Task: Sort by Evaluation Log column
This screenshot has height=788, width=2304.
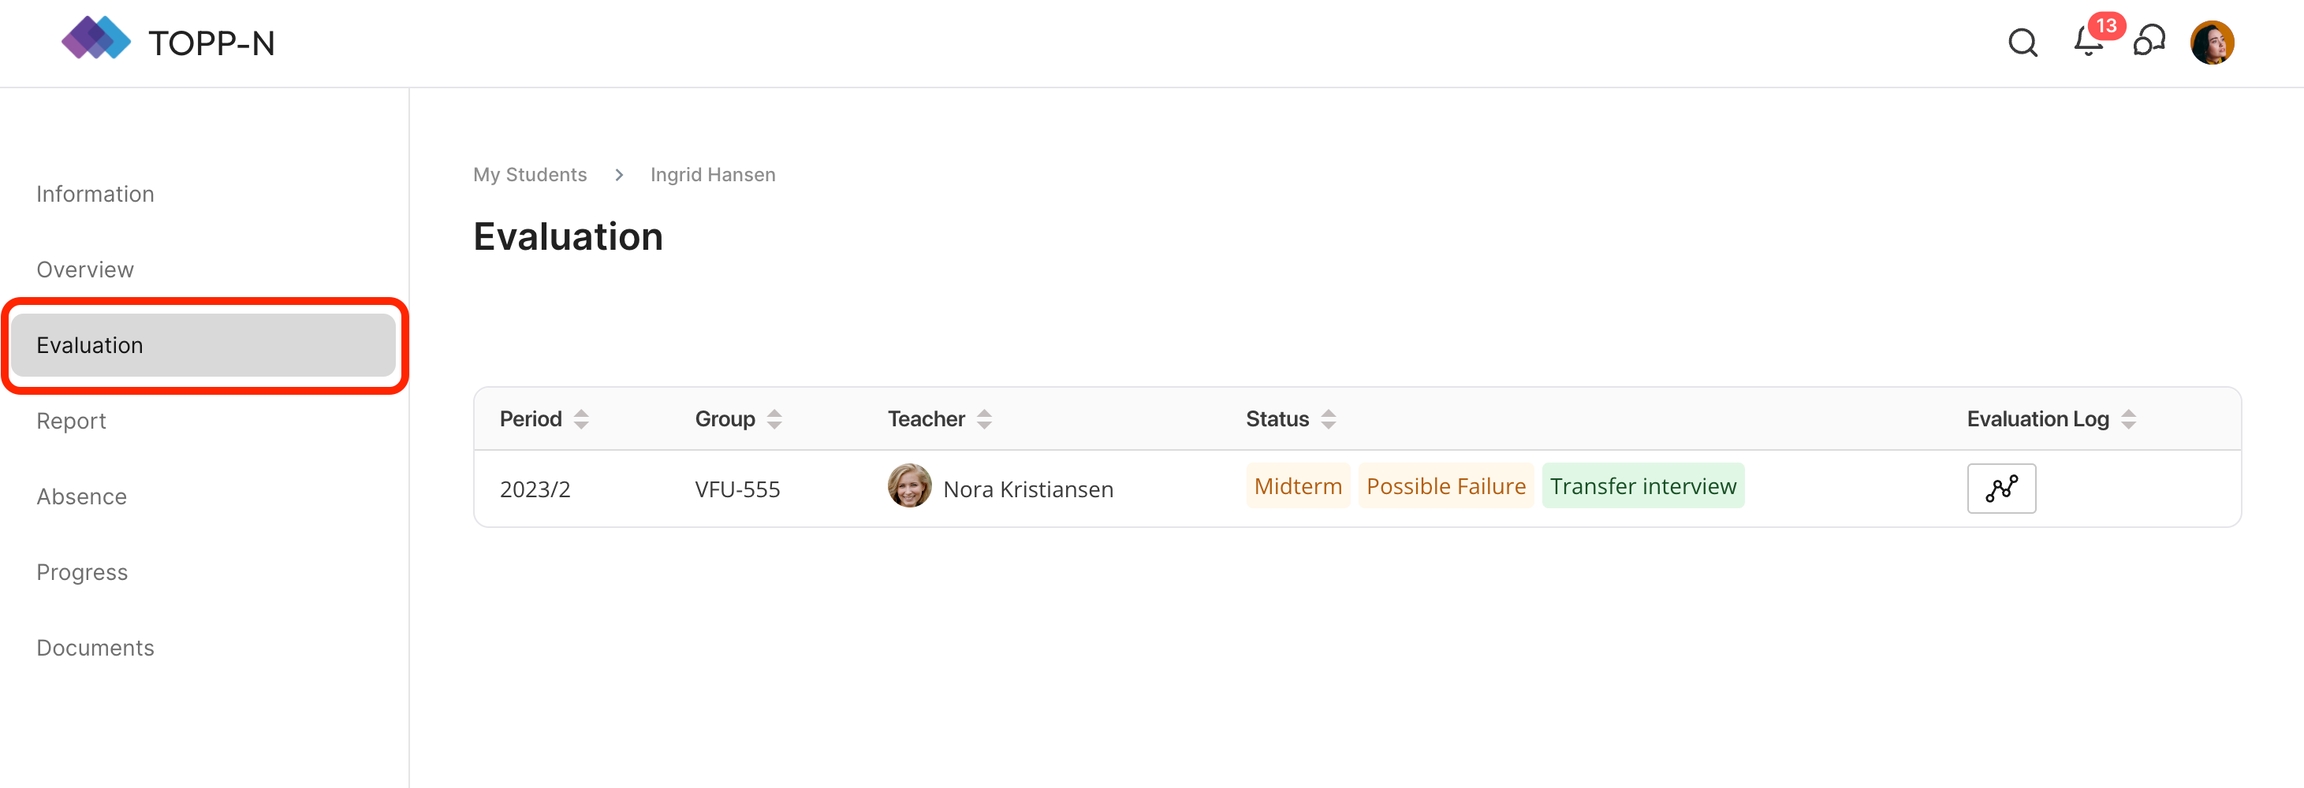Action: pyautogui.click(x=2128, y=419)
